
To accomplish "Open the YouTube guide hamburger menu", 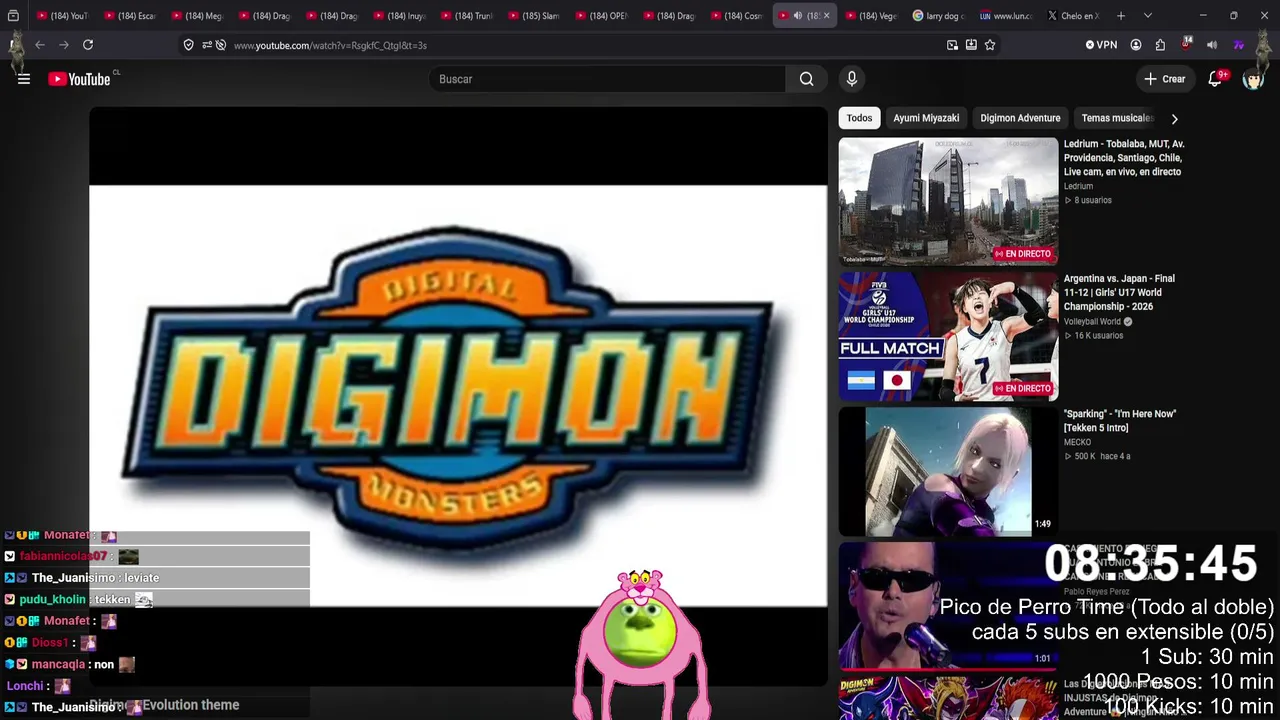I will pyautogui.click(x=24, y=79).
